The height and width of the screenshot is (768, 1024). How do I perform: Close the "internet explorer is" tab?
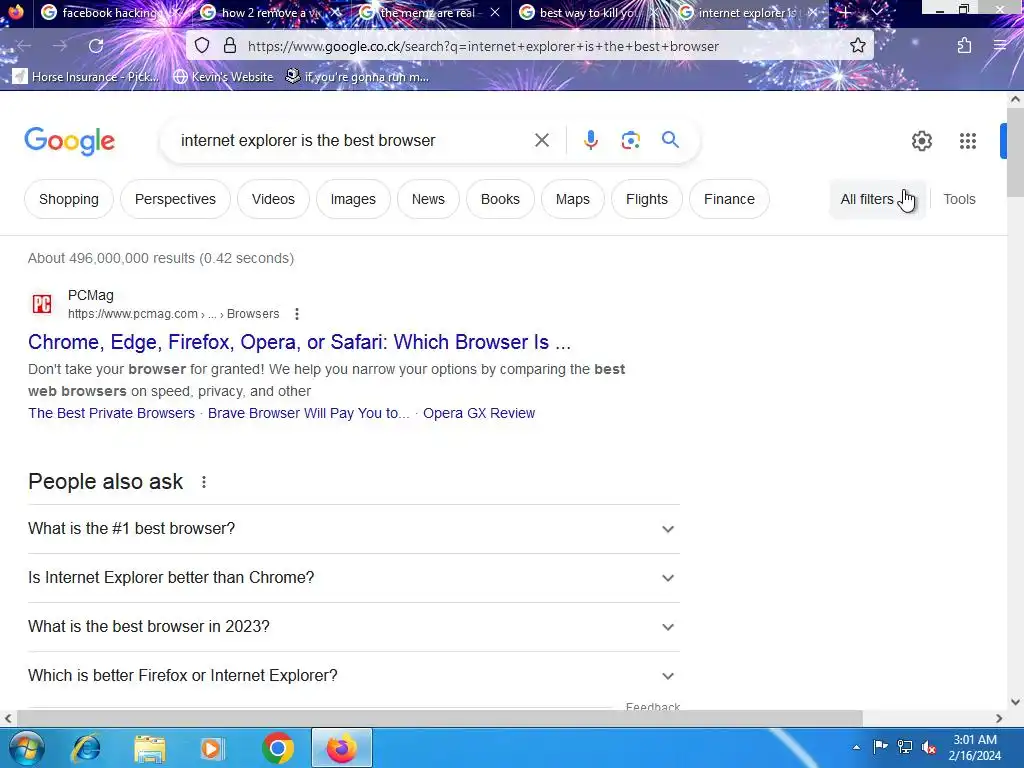coord(813,12)
